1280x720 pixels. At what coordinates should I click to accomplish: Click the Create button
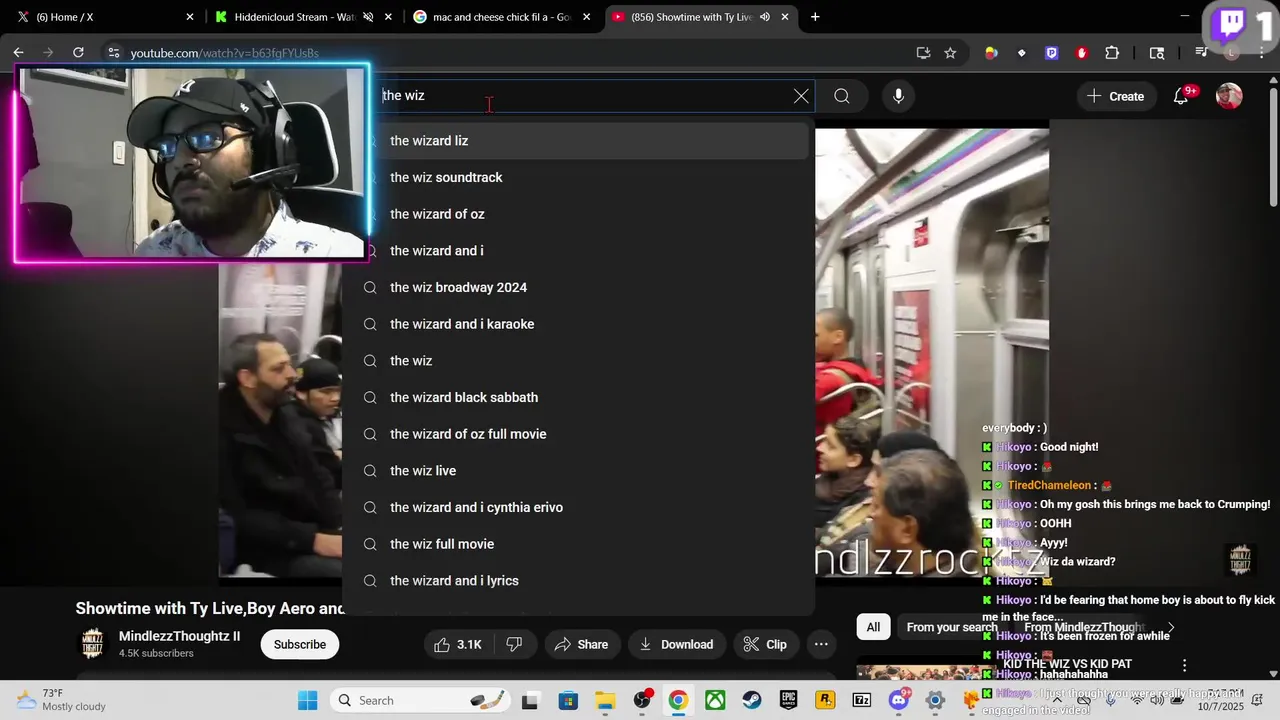1115,96
